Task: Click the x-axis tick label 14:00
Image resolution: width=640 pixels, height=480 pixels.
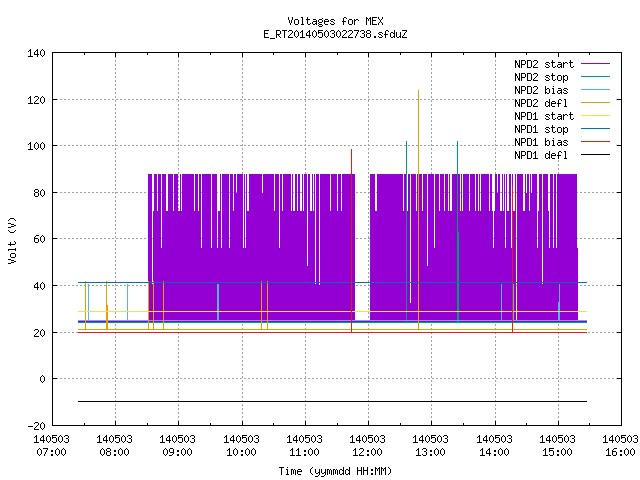Action: (494, 452)
